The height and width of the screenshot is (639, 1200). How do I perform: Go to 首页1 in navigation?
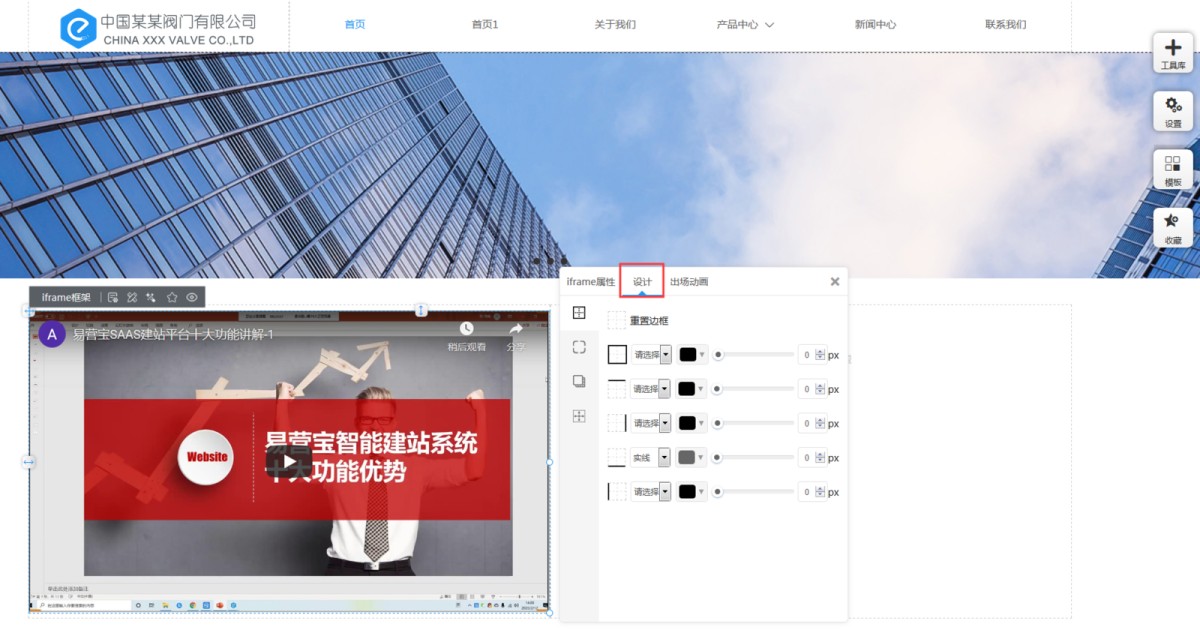[485, 25]
